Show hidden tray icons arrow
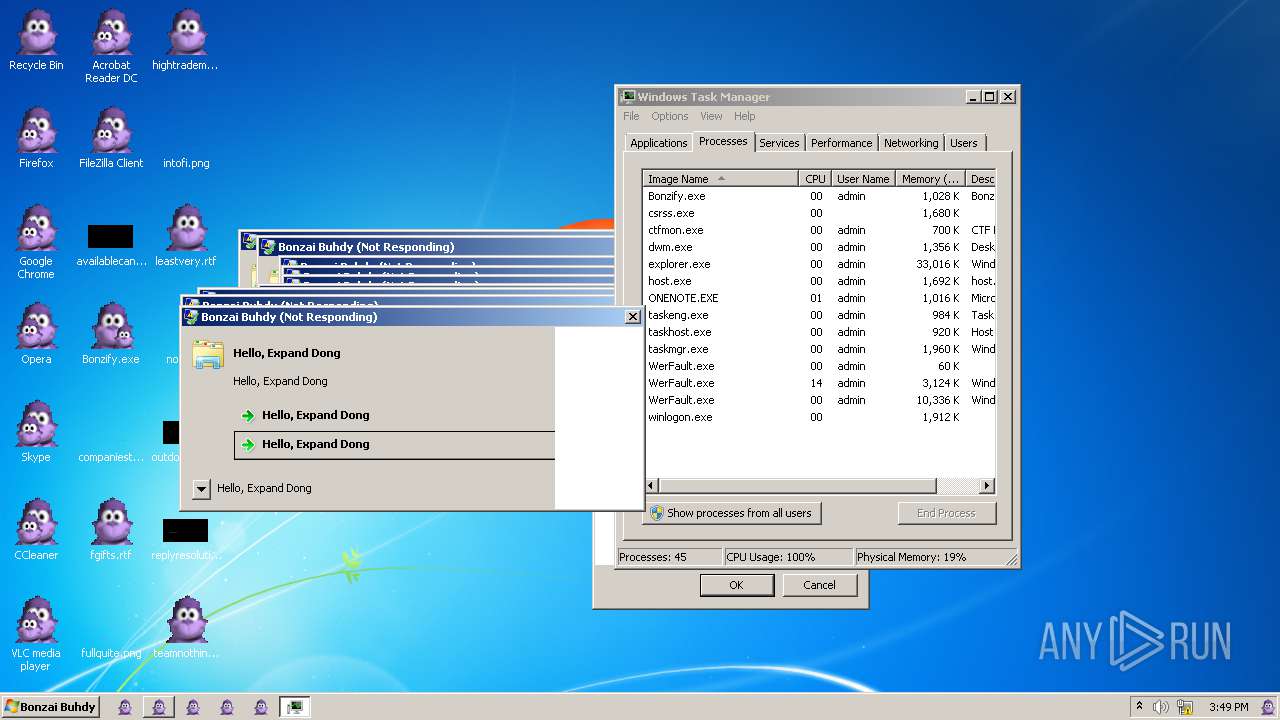1280x720 pixels. tap(1139, 707)
